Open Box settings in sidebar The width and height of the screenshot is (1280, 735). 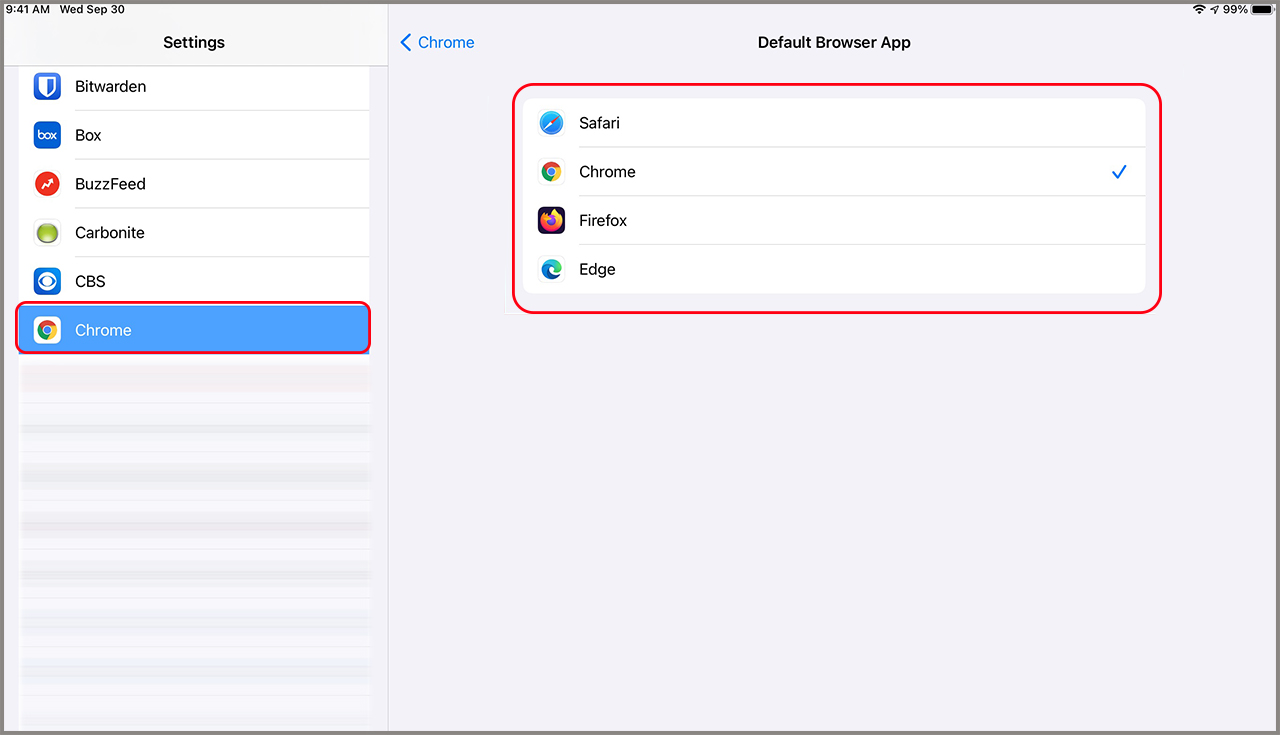pyautogui.click(x=200, y=135)
